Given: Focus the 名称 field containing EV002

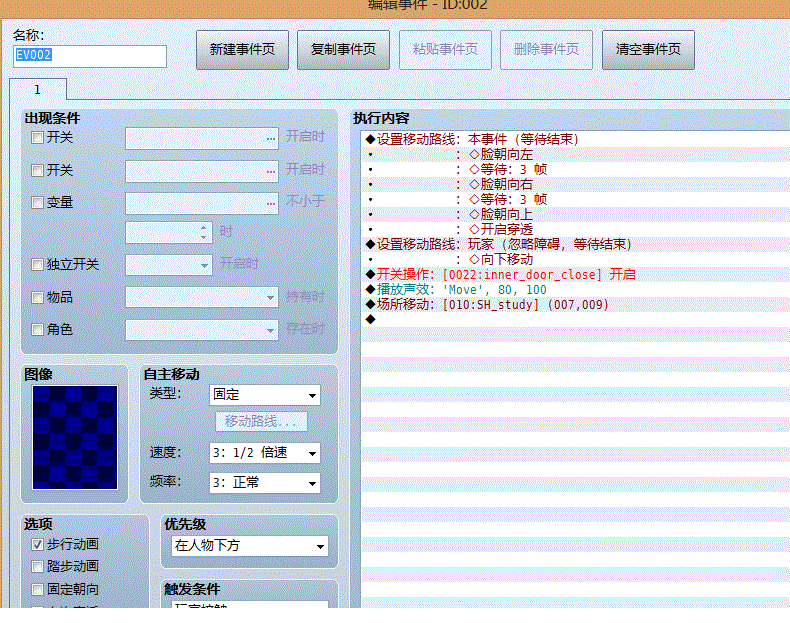Looking at the screenshot, I should [90, 56].
